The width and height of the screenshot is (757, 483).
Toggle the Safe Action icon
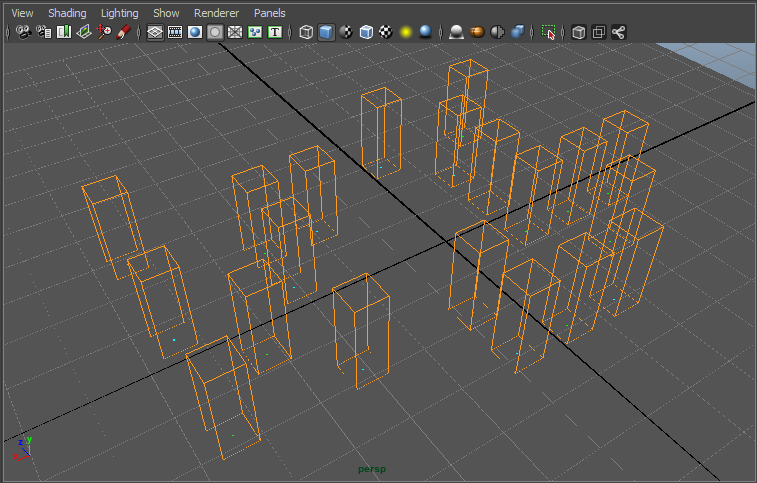coord(255,32)
